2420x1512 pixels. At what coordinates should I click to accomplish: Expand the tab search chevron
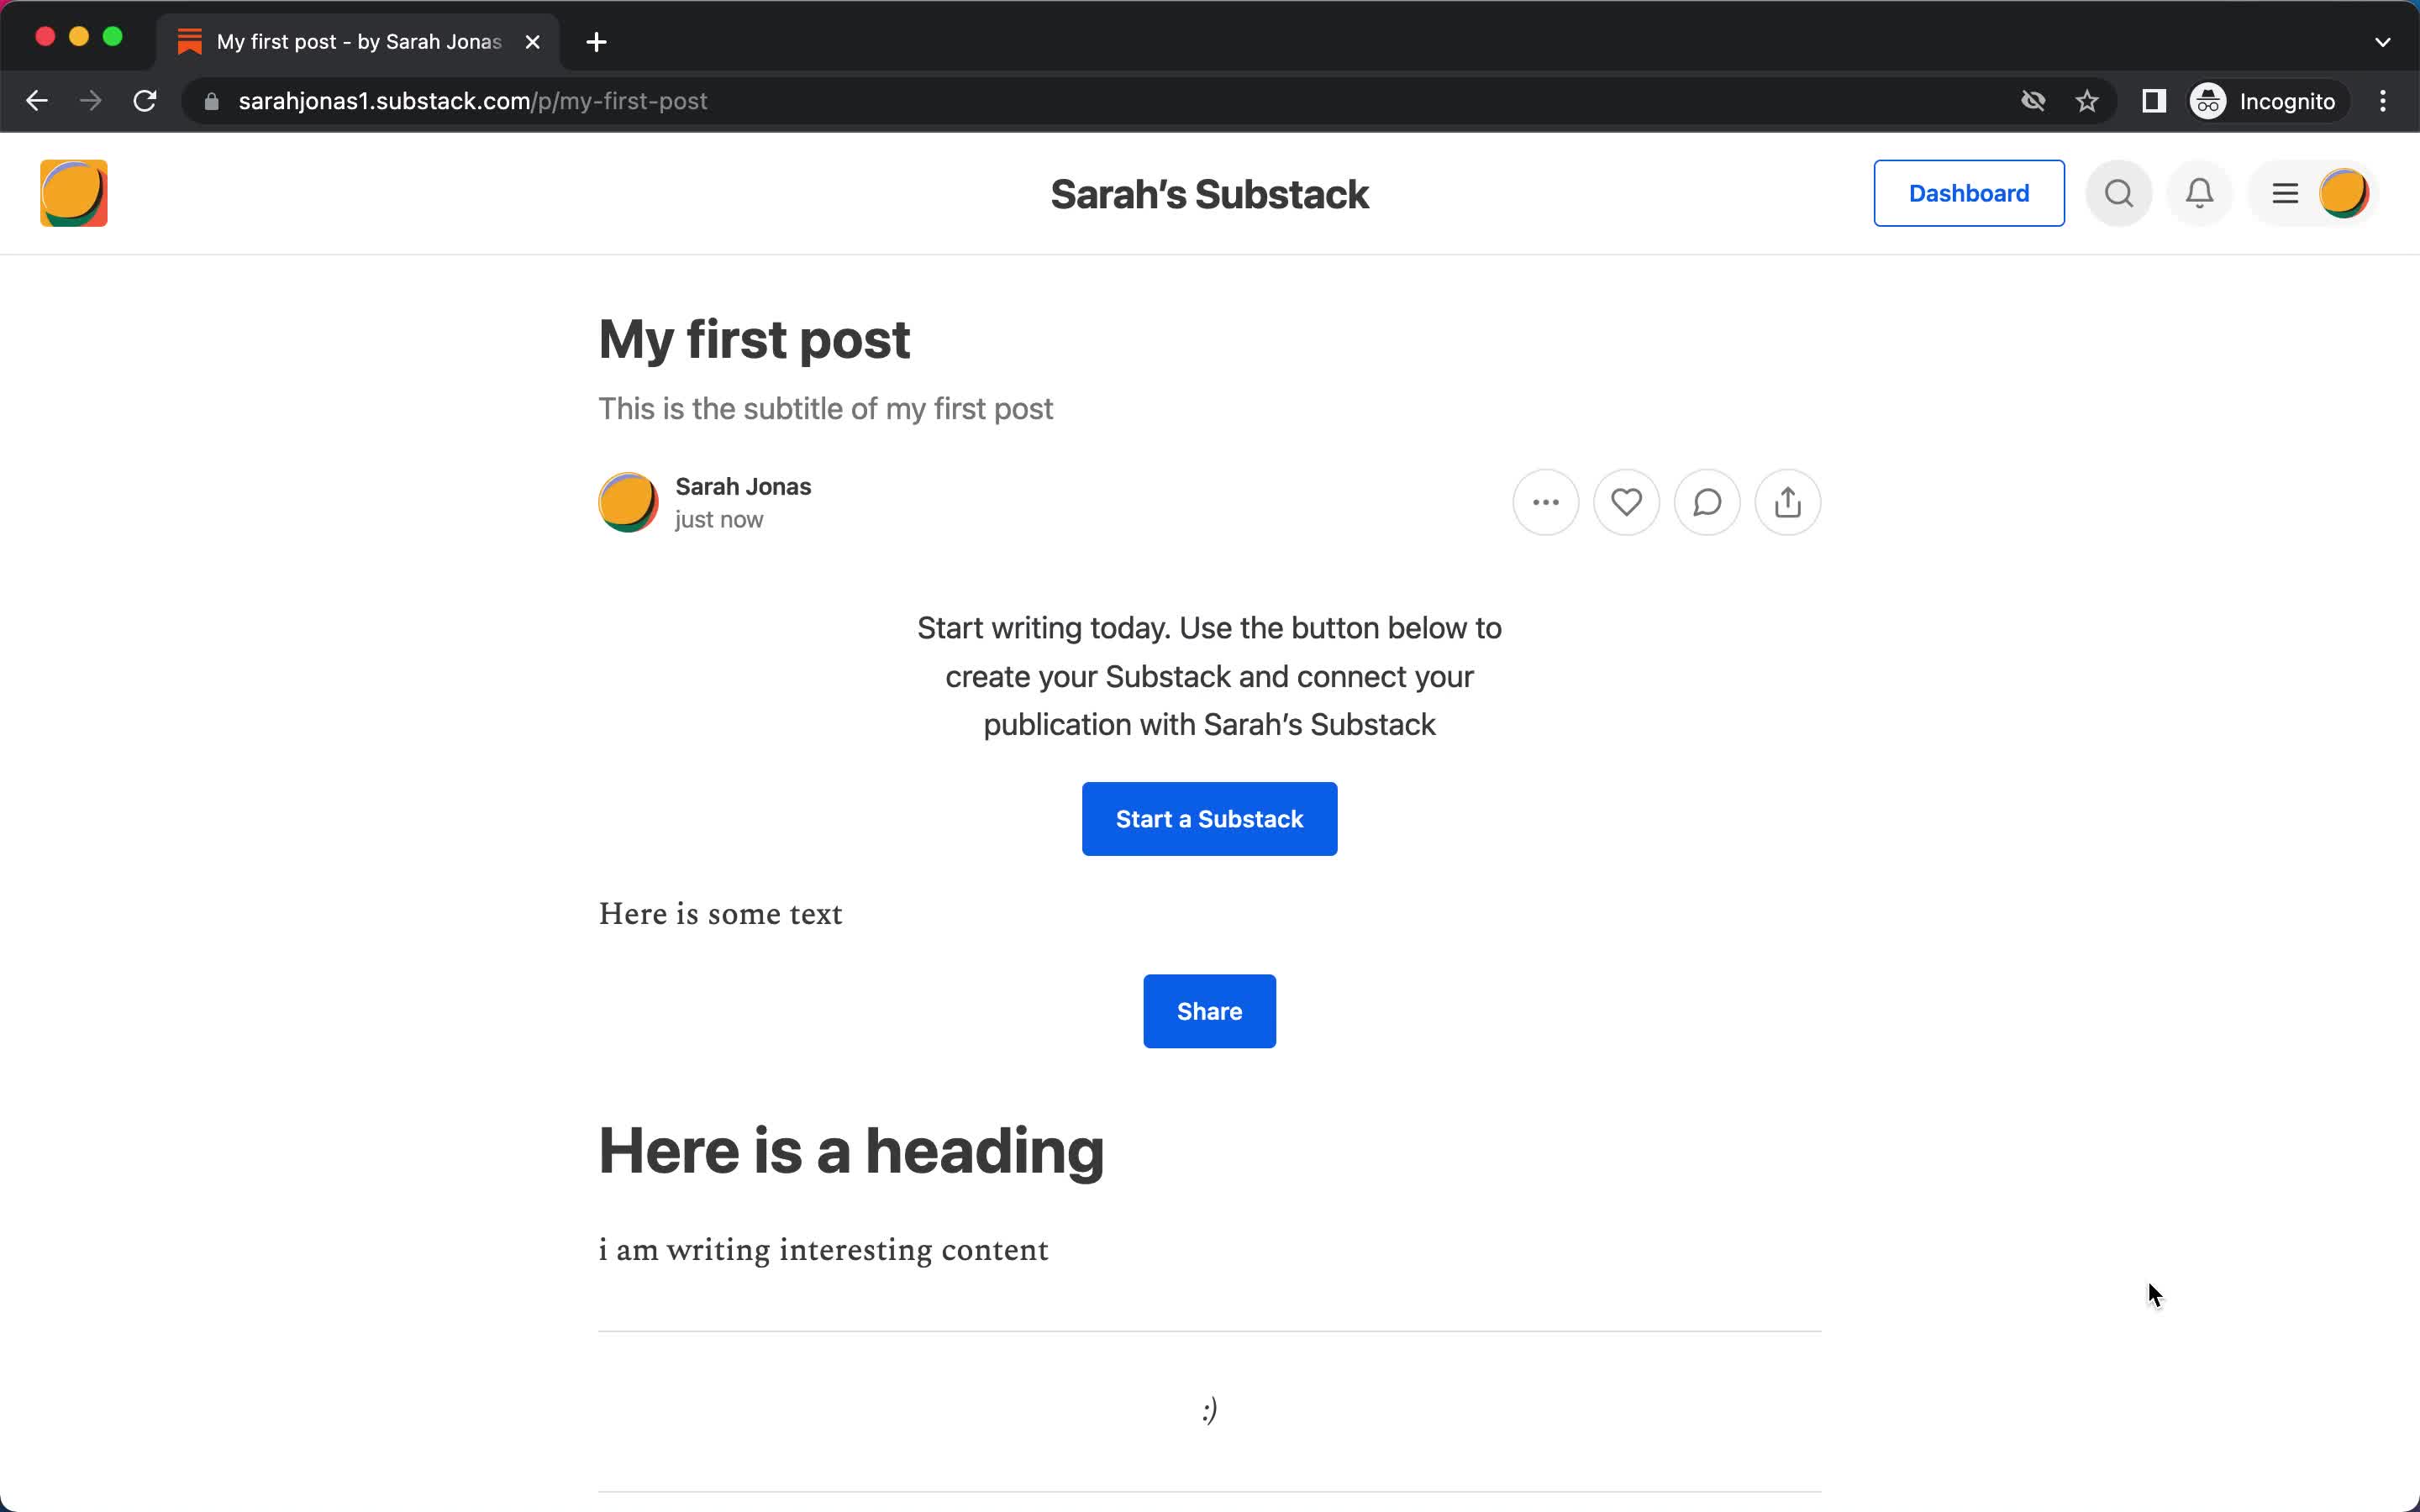pyautogui.click(x=2382, y=42)
